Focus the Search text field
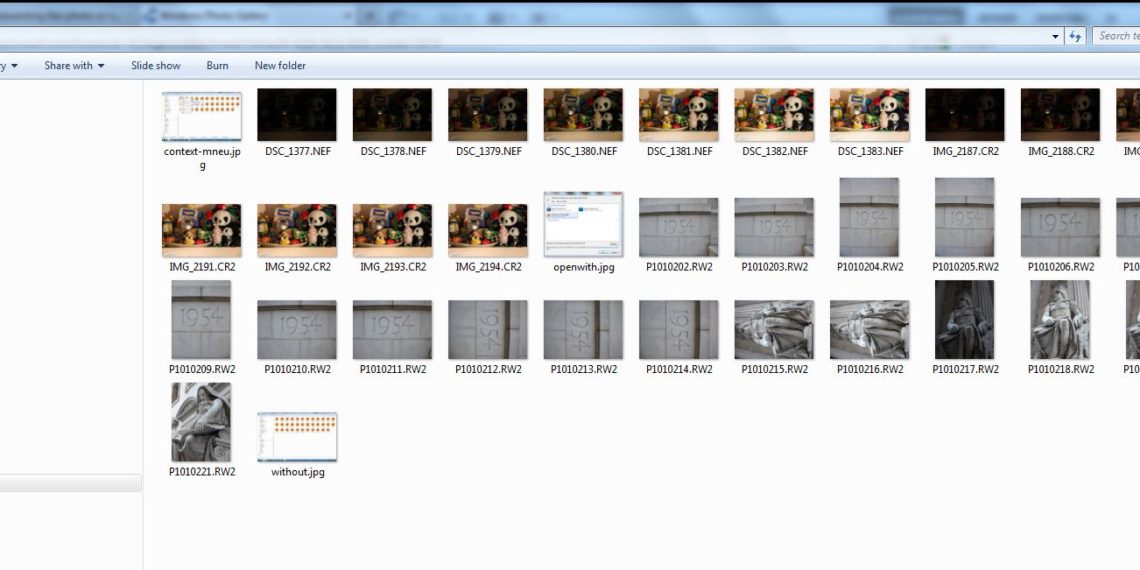The height and width of the screenshot is (570, 1140). (x=1116, y=36)
